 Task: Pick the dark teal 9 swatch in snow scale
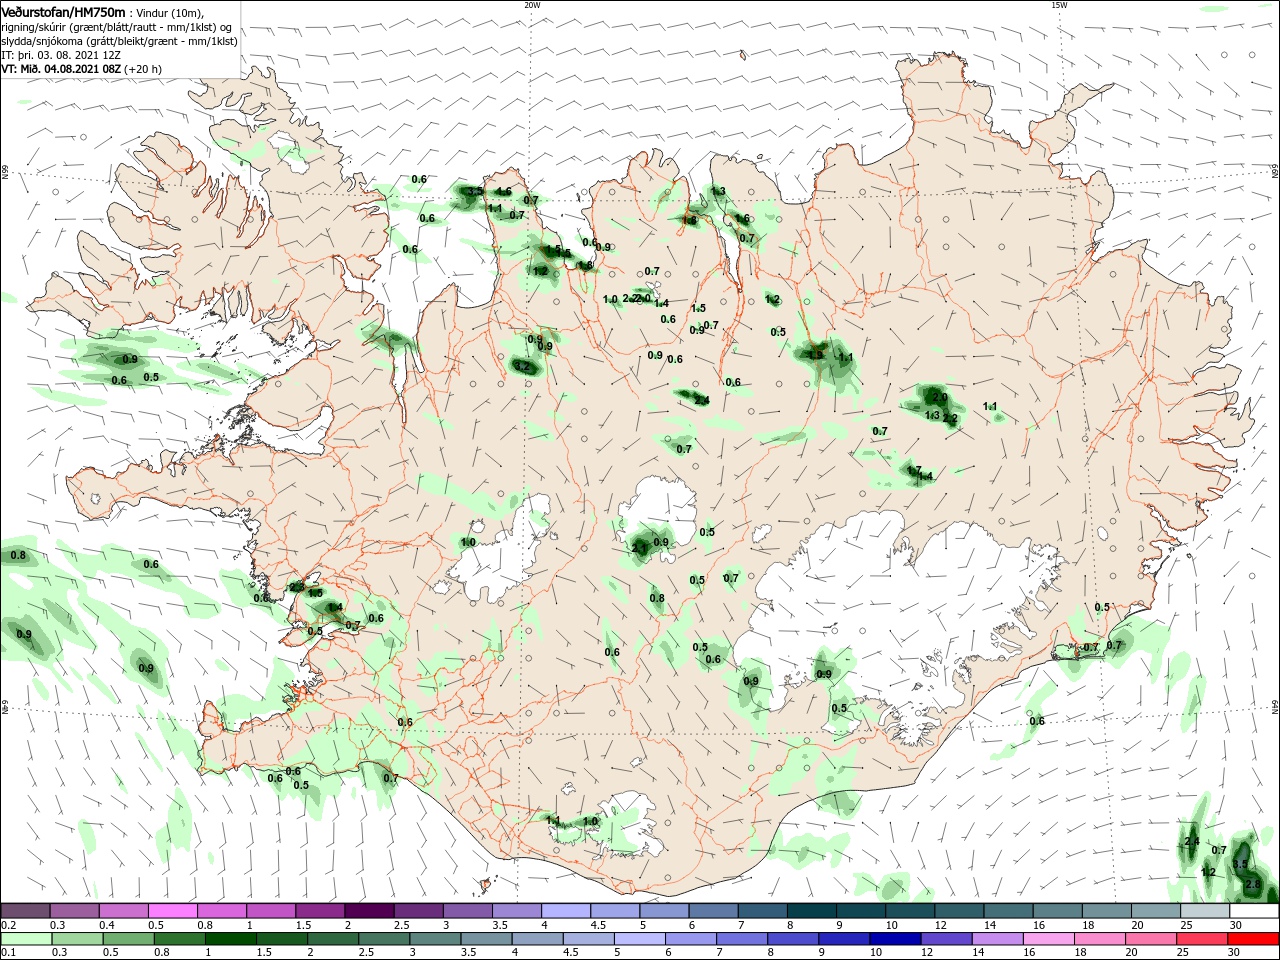859,911
